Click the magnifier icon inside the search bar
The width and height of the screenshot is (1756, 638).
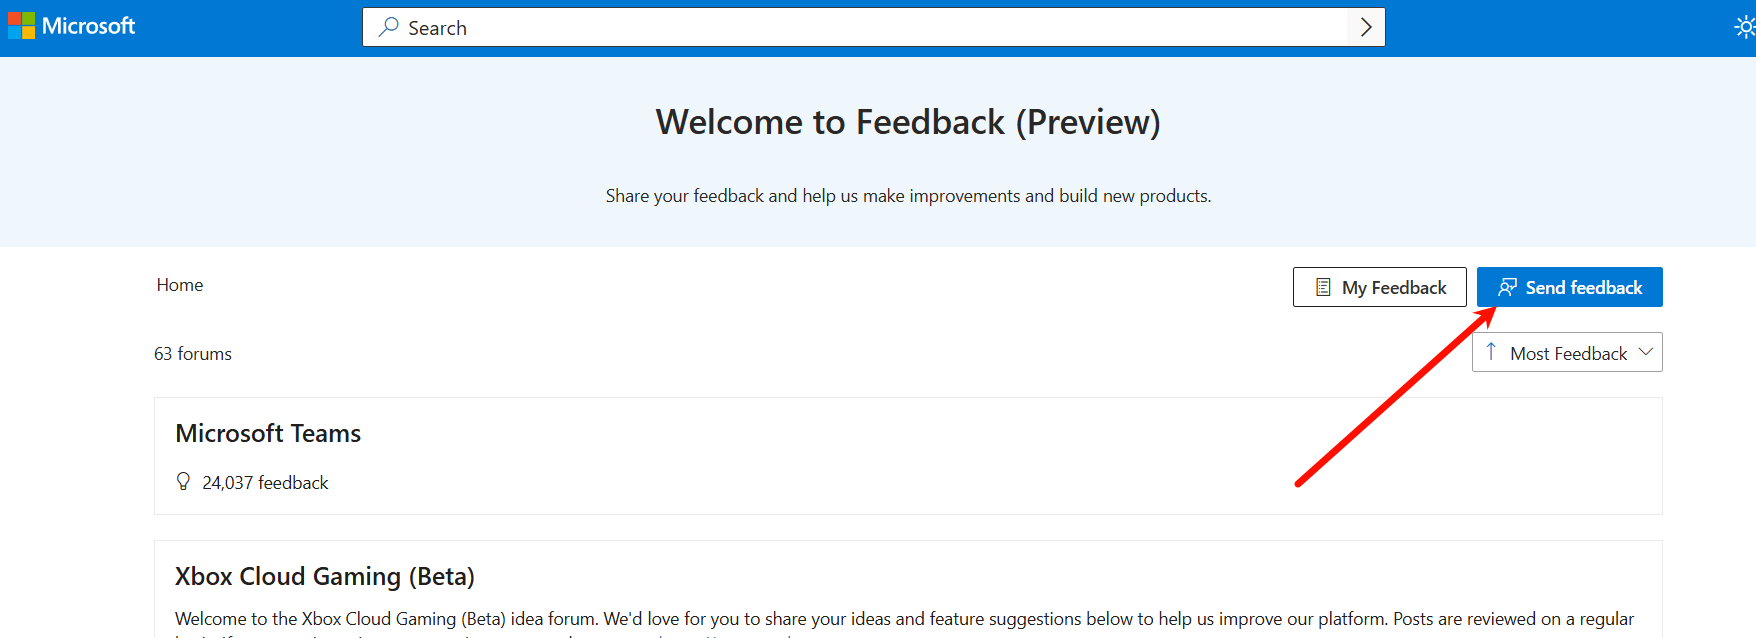(389, 27)
